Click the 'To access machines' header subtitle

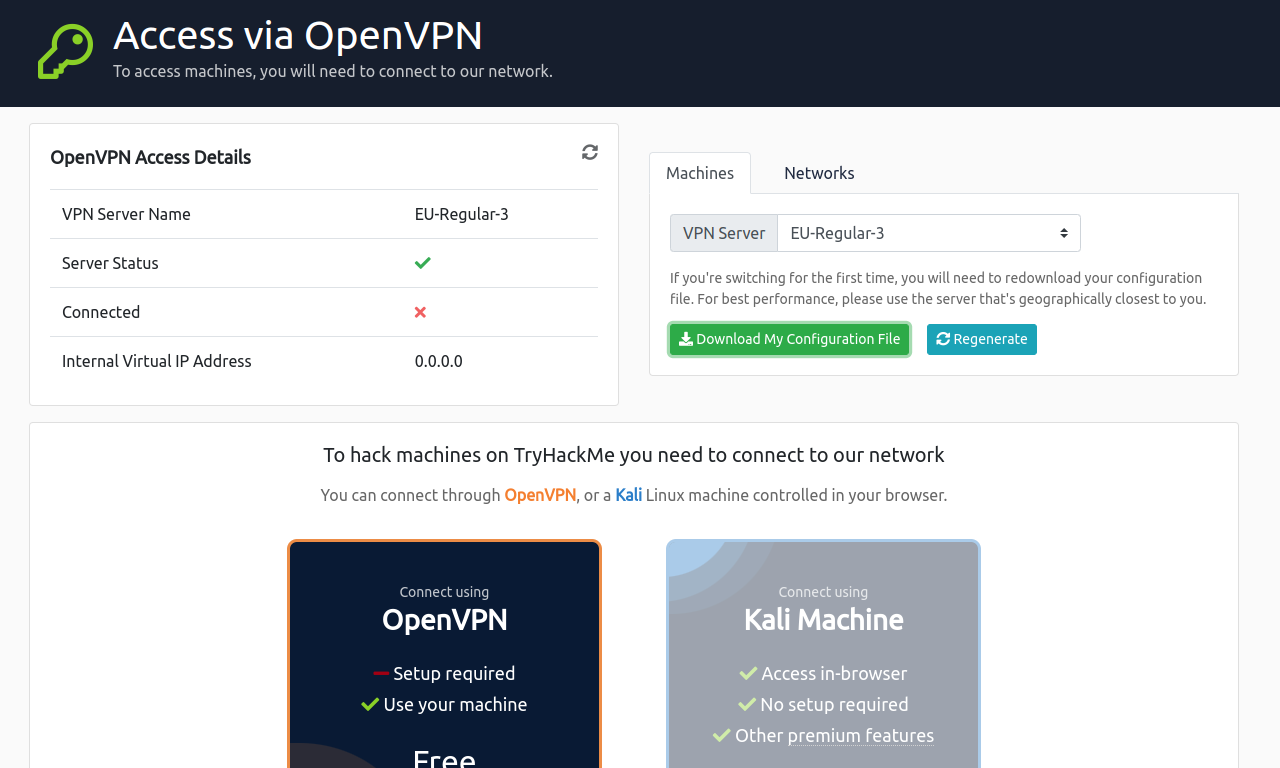click(333, 71)
